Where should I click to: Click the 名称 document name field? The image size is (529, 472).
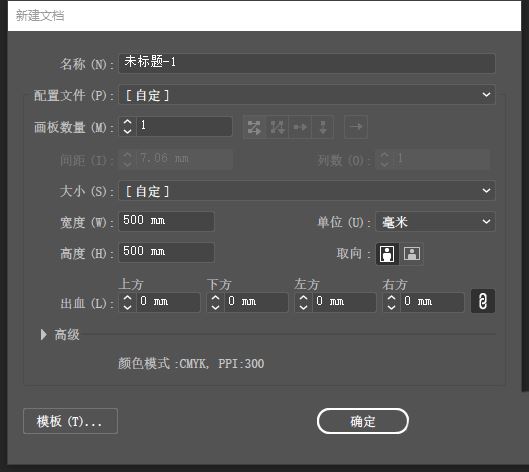point(307,63)
